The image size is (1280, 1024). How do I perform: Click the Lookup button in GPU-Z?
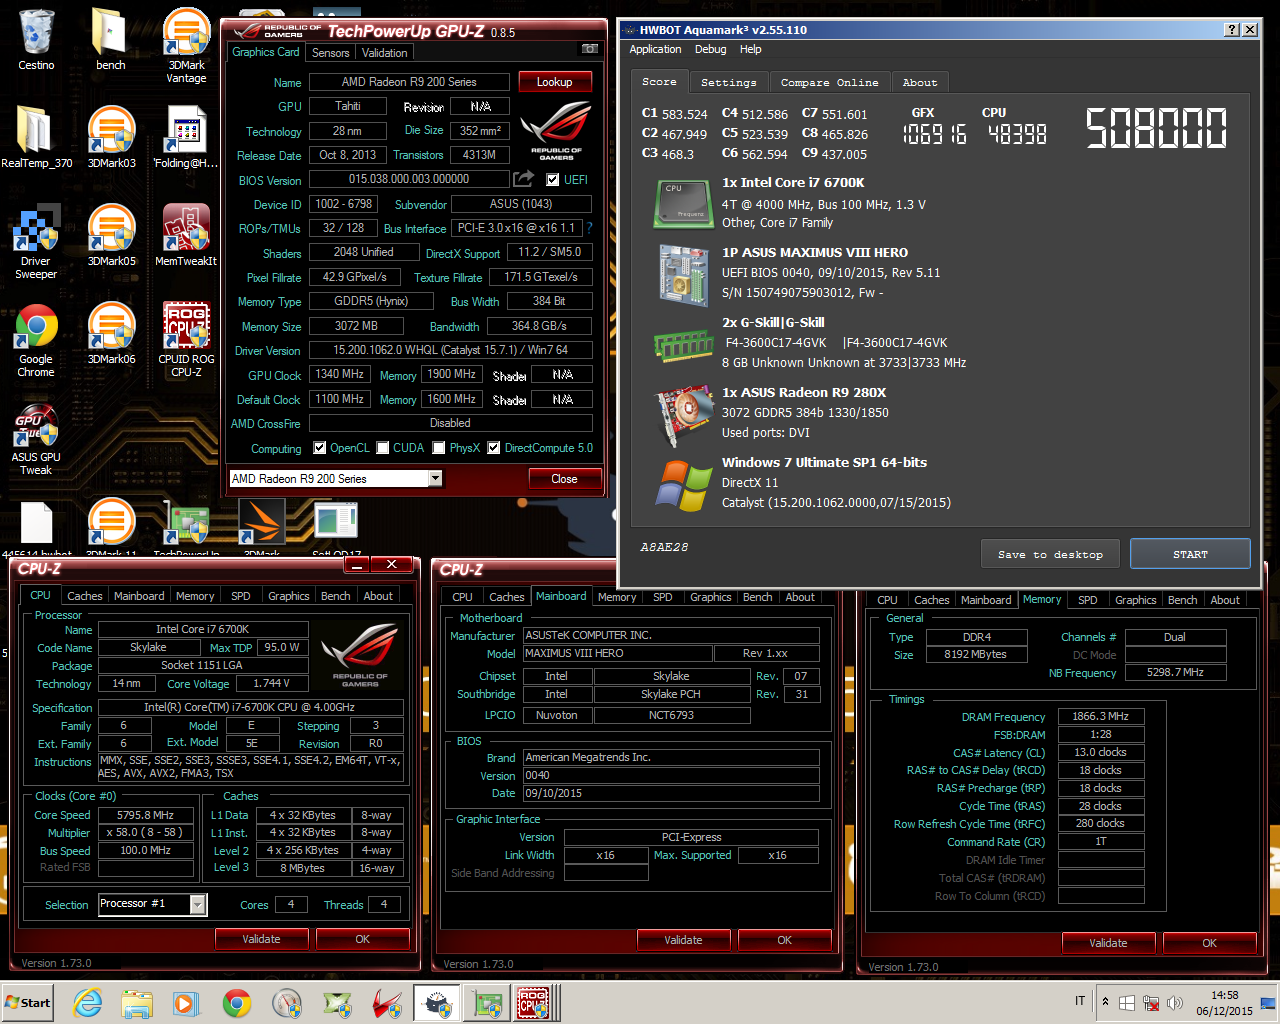click(555, 82)
